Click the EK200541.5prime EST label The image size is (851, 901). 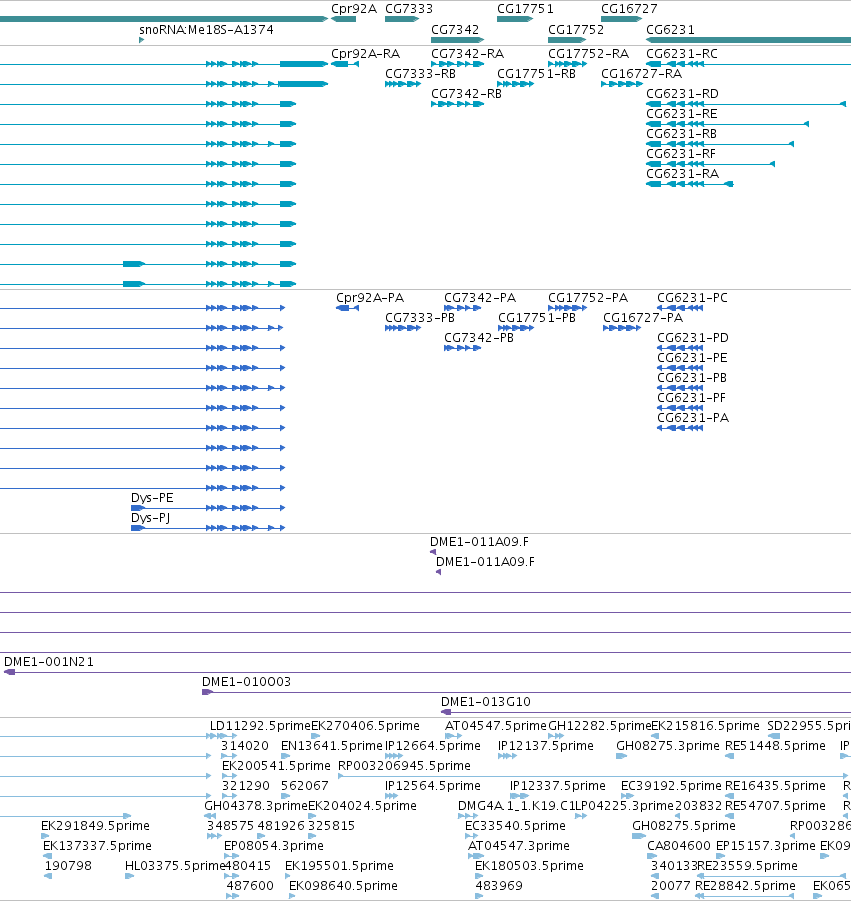pyautogui.click(x=276, y=765)
